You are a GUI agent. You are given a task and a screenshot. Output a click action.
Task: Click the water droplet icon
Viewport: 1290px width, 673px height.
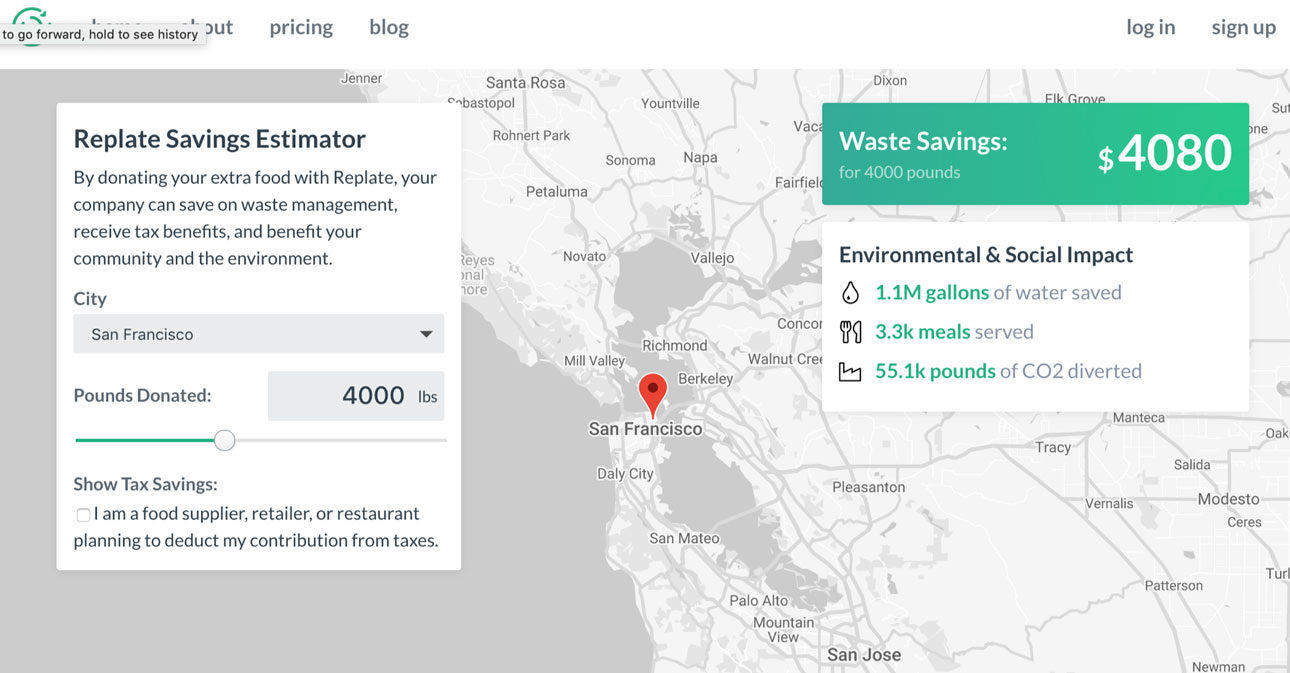[850, 293]
